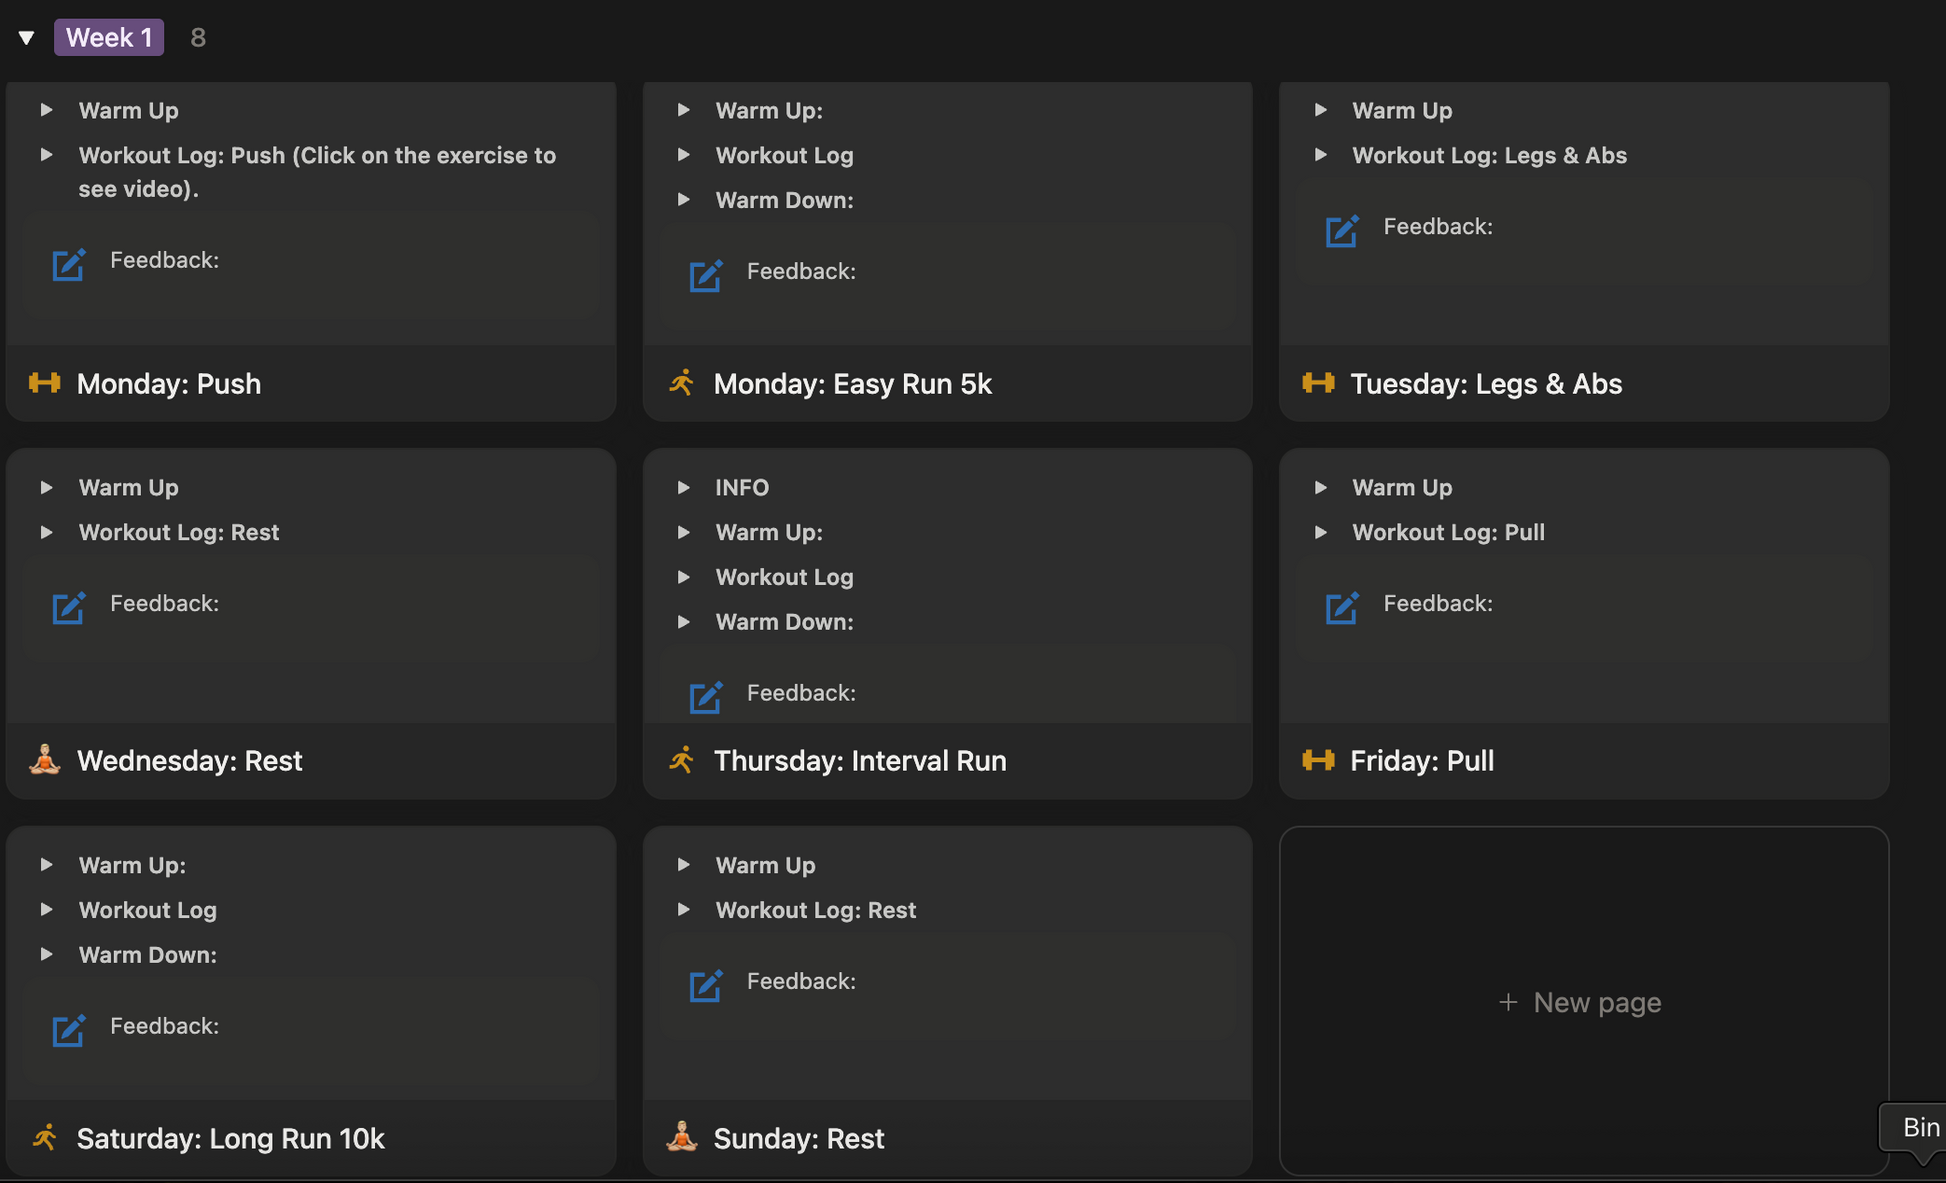Expand Workout Log: Push toggle arrow

[47, 155]
